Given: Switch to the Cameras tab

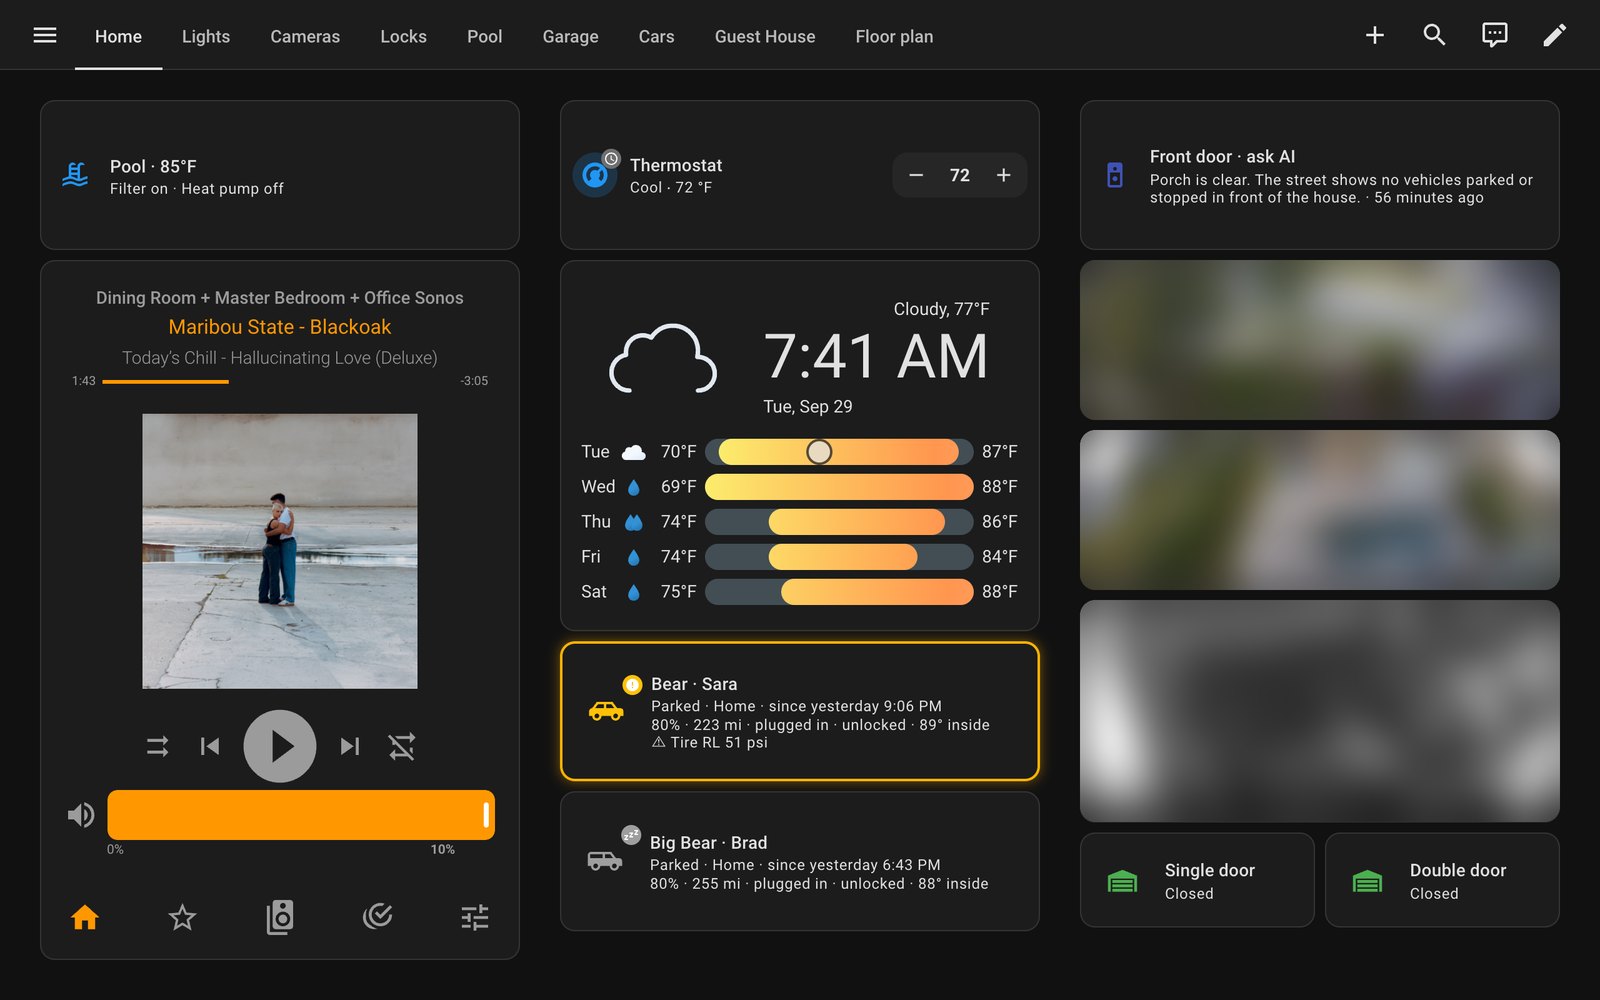Looking at the screenshot, I should (x=305, y=36).
